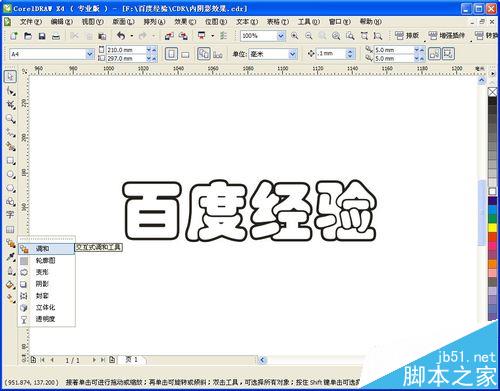500x391 pixels.
Task: Select the Shape edit tool
Action: click(x=10, y=91)
